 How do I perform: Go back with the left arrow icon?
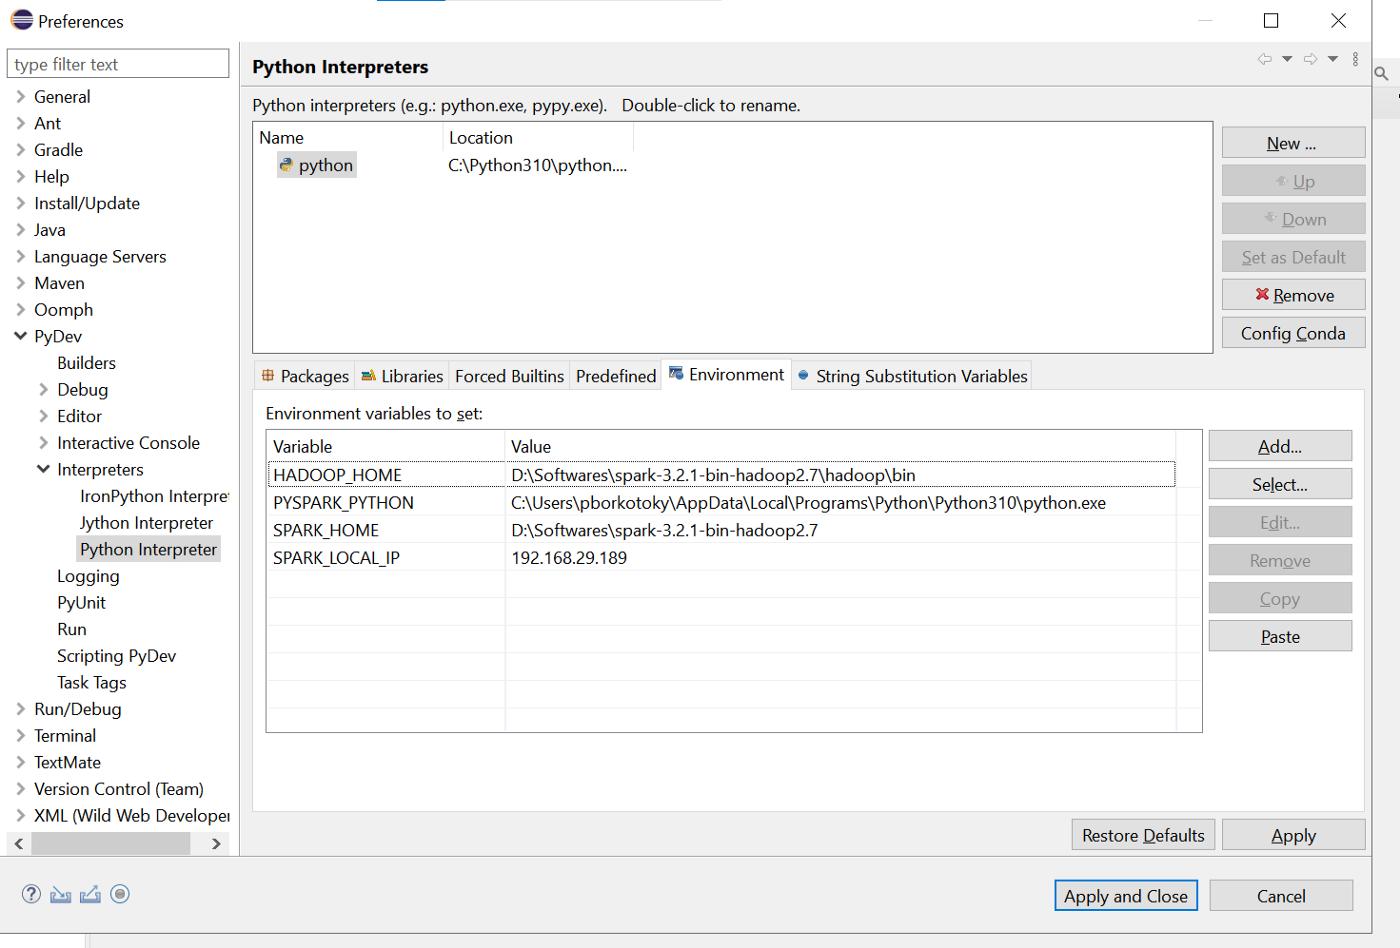(1265, 59)
